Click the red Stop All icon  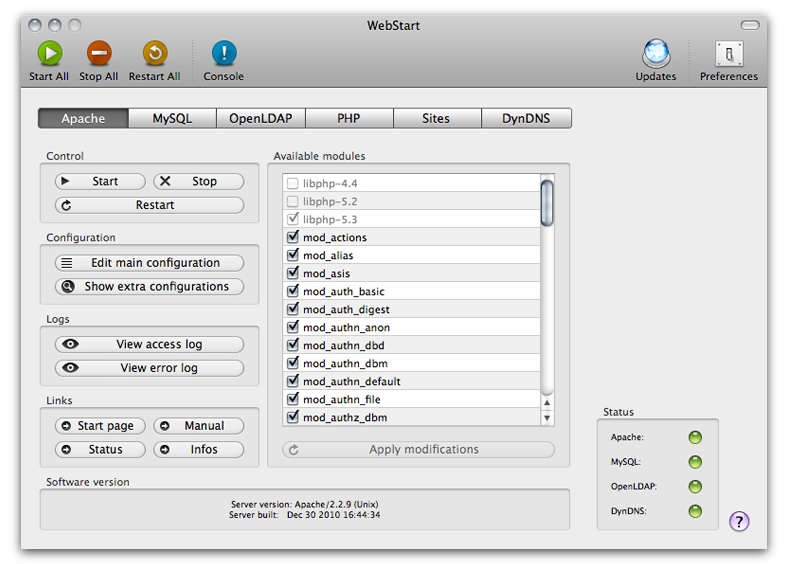pos(99,53)
